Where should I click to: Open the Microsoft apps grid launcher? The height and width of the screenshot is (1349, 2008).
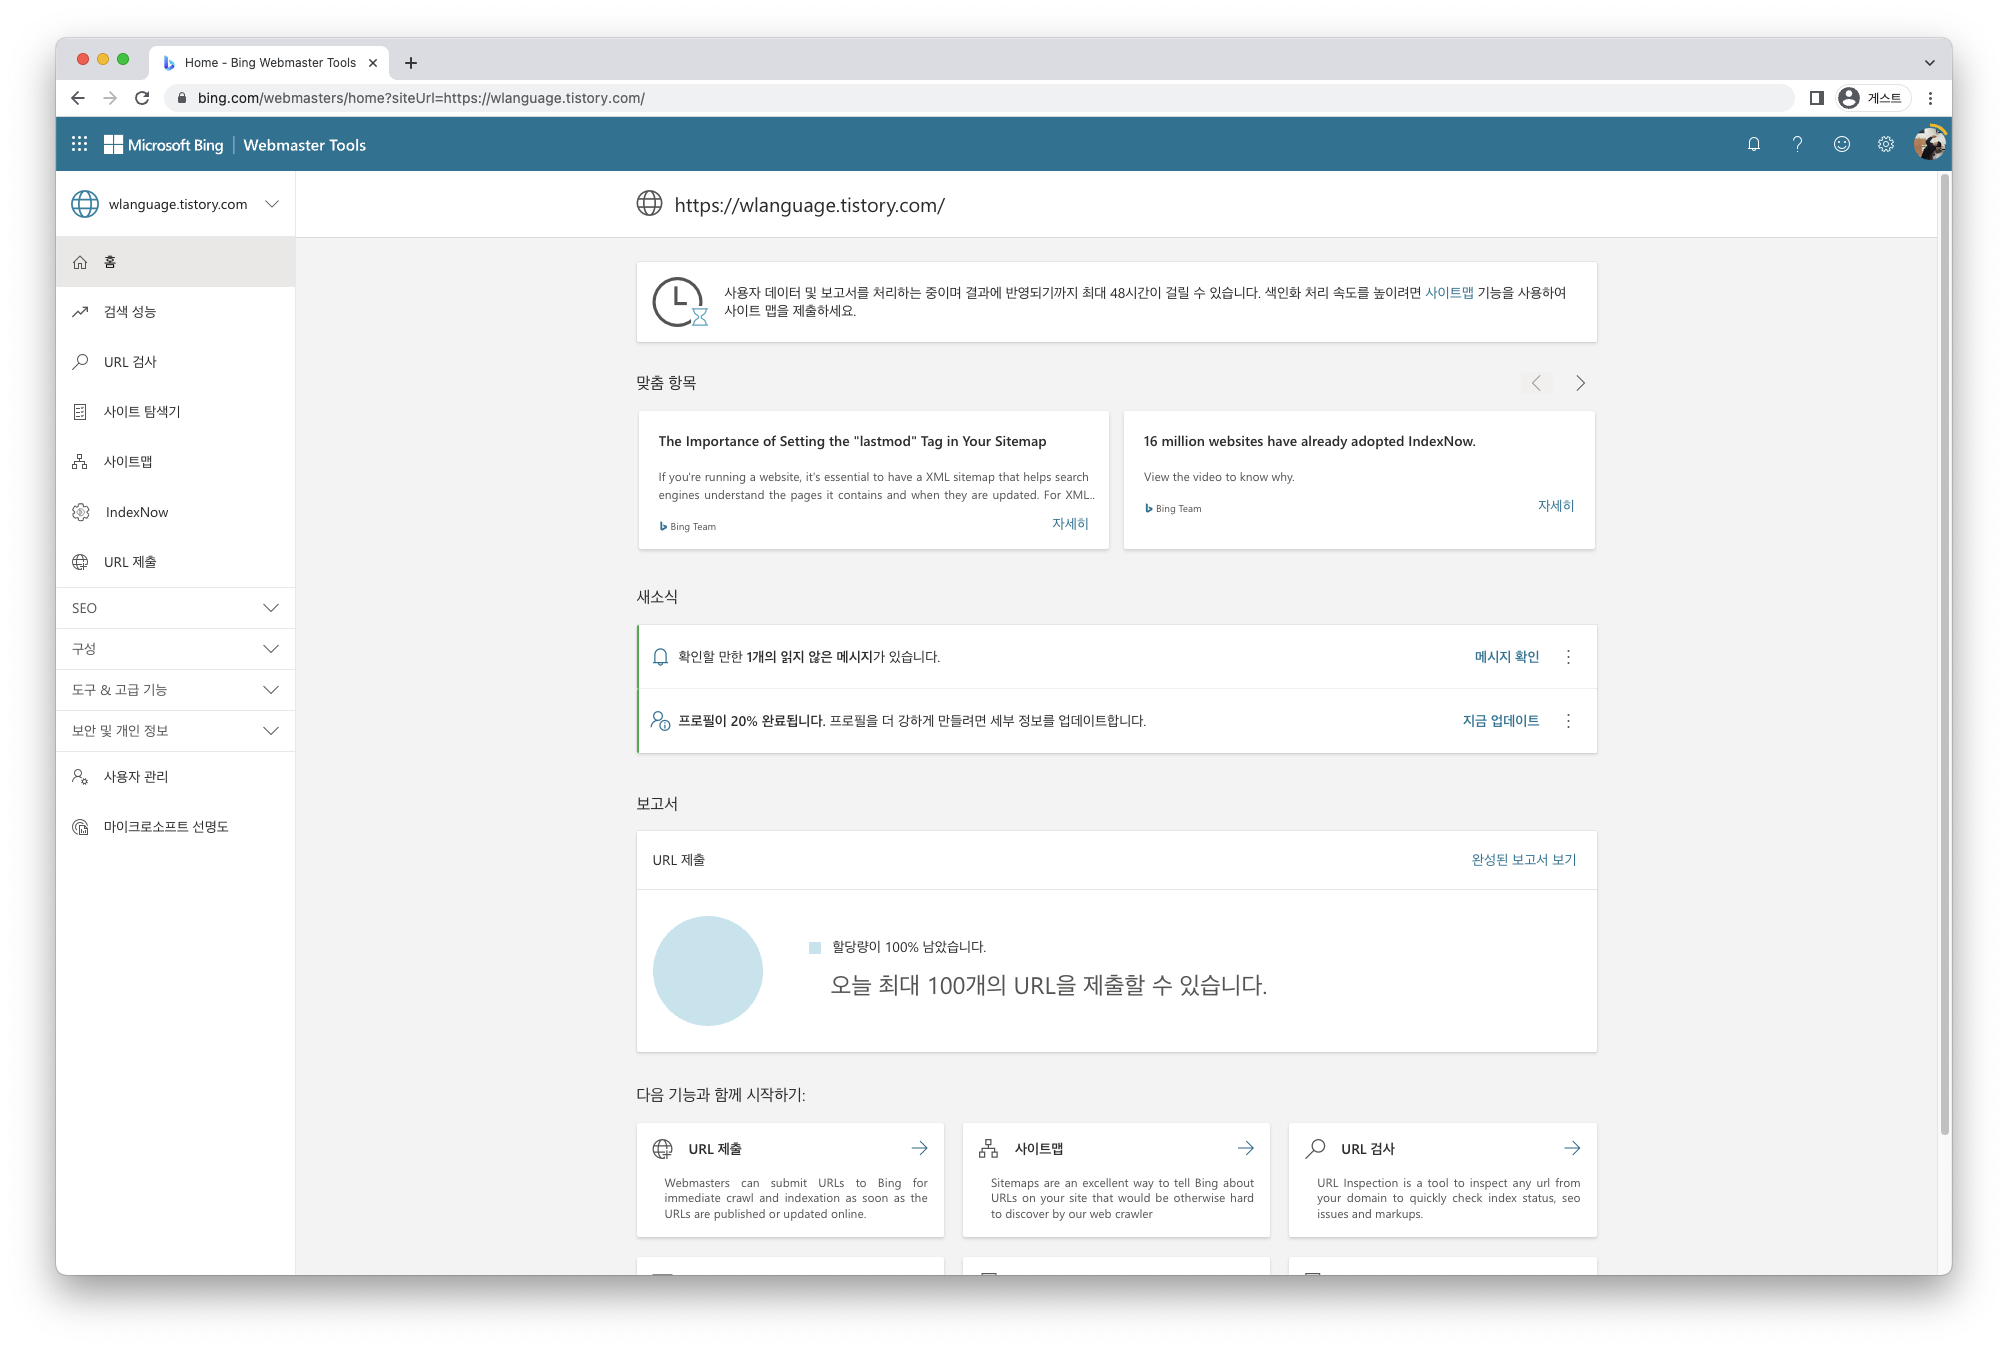tap(80, 144)
